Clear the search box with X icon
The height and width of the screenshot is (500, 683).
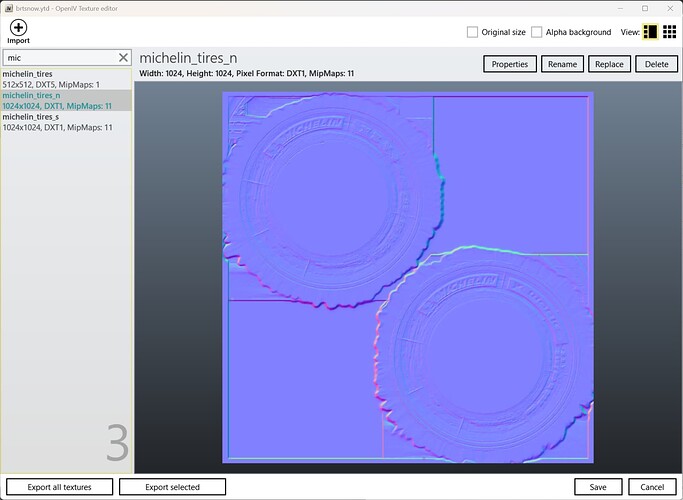click(124, 58)
